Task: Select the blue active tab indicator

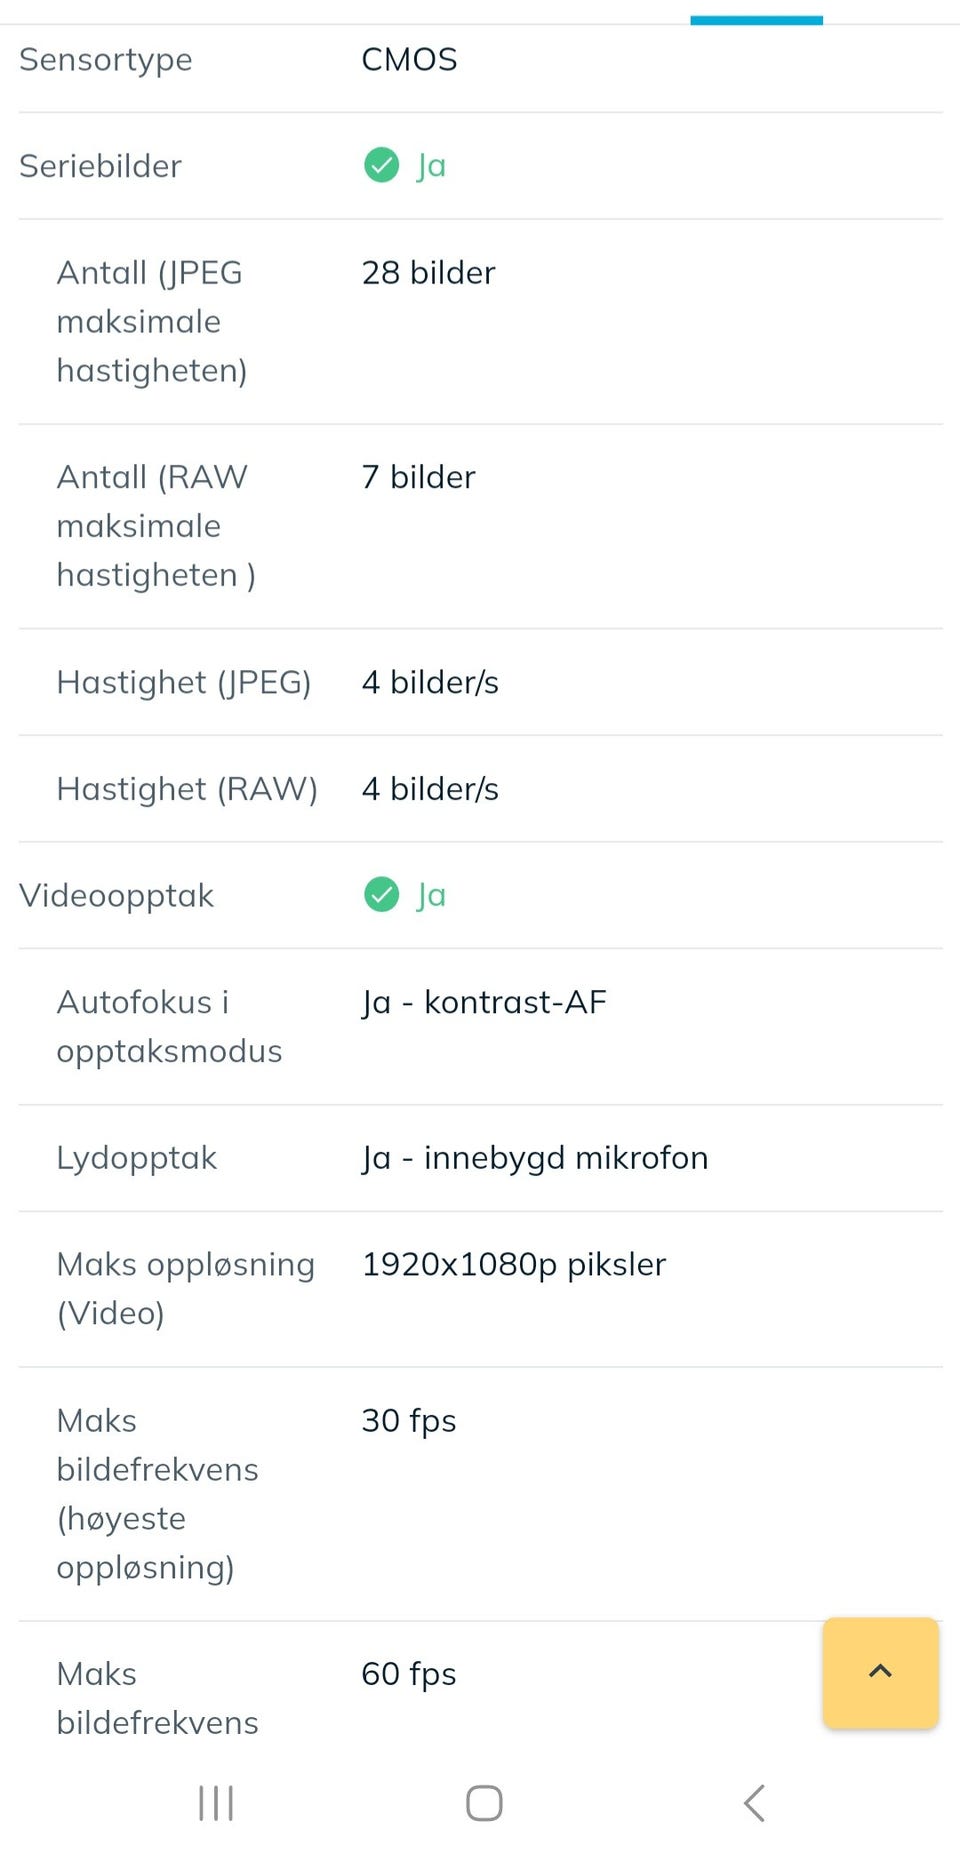Action: (756, 20)
